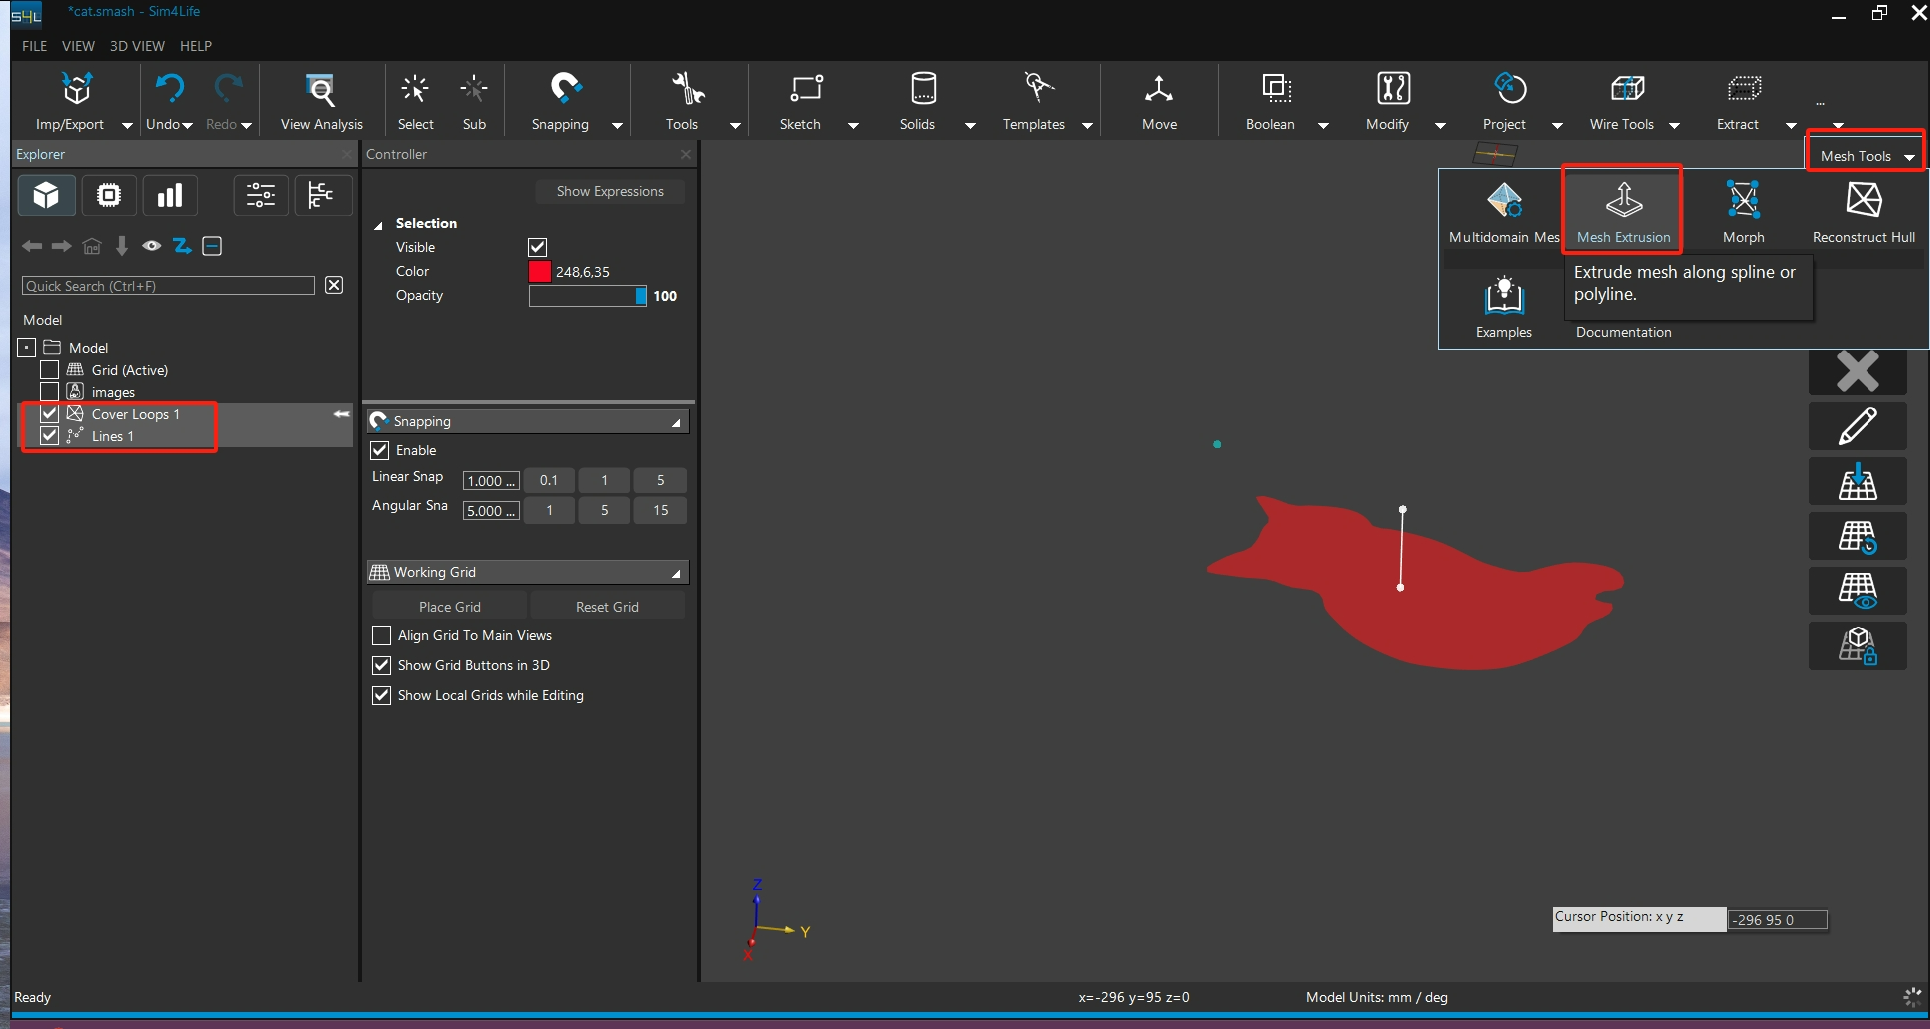Open the Examples book icon
Viewport: 1930px width, 1029px height.
[1503, 297]
